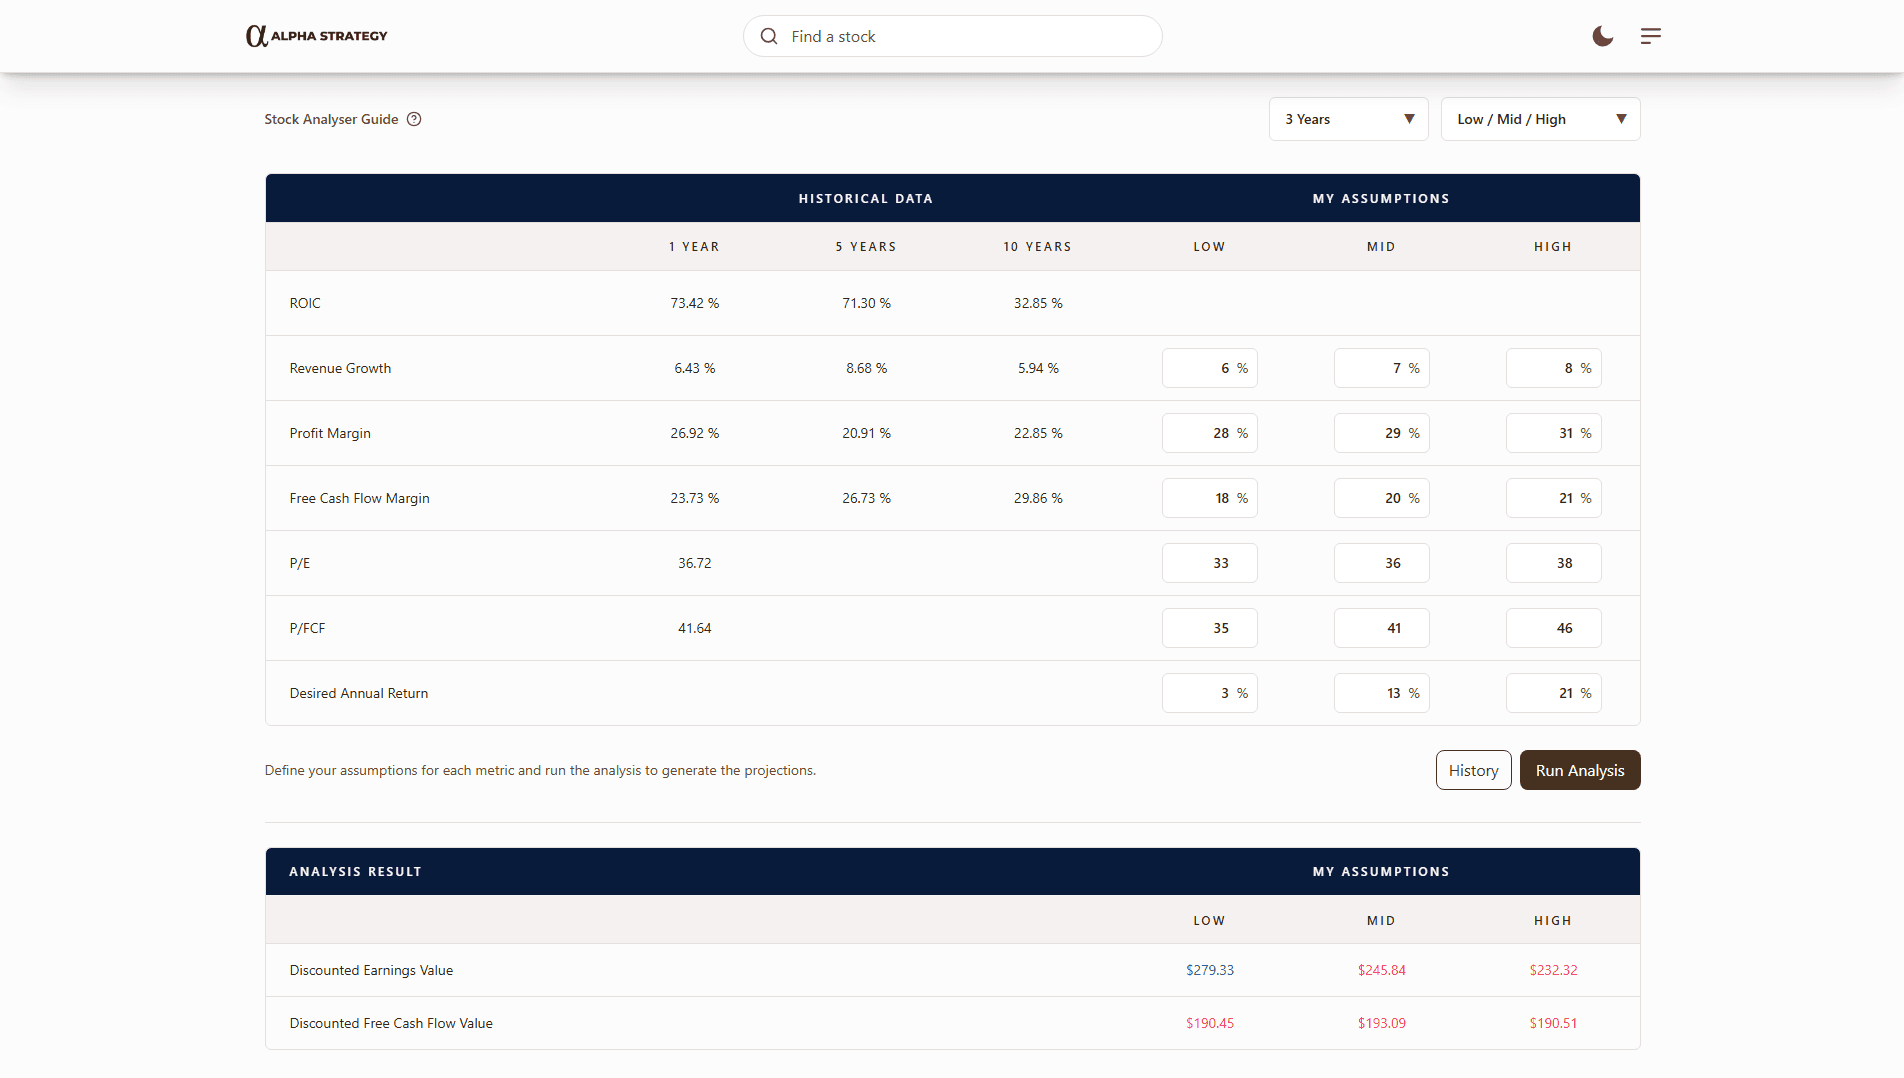Edit the High Desired Annual Return value
1904x1078 pixels.
tap(1553, 693)
